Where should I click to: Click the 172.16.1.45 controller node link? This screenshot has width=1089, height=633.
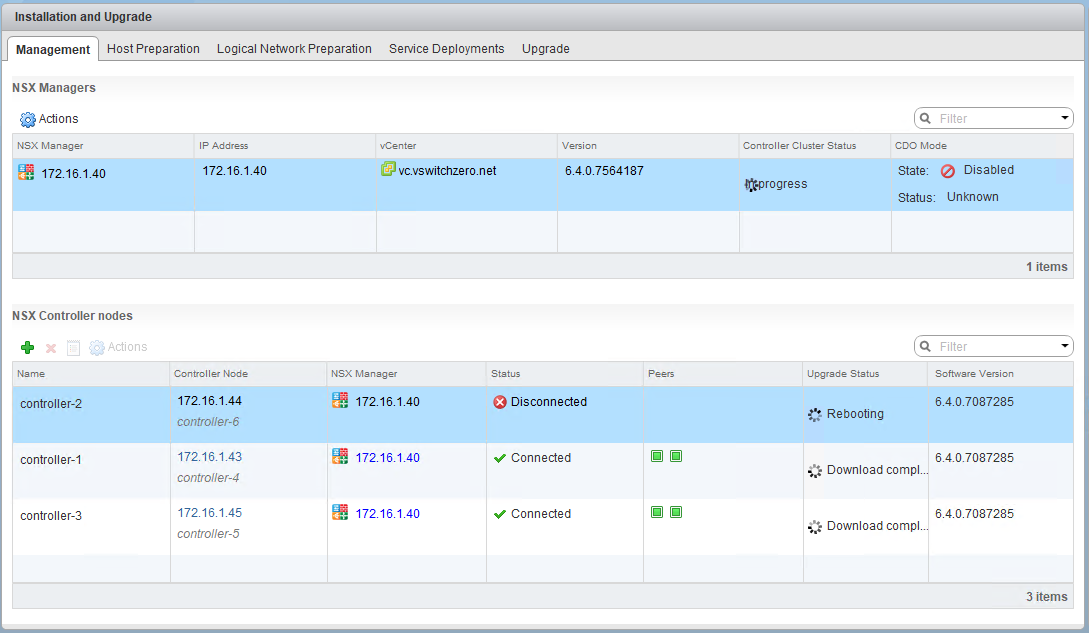coord(209,513)
